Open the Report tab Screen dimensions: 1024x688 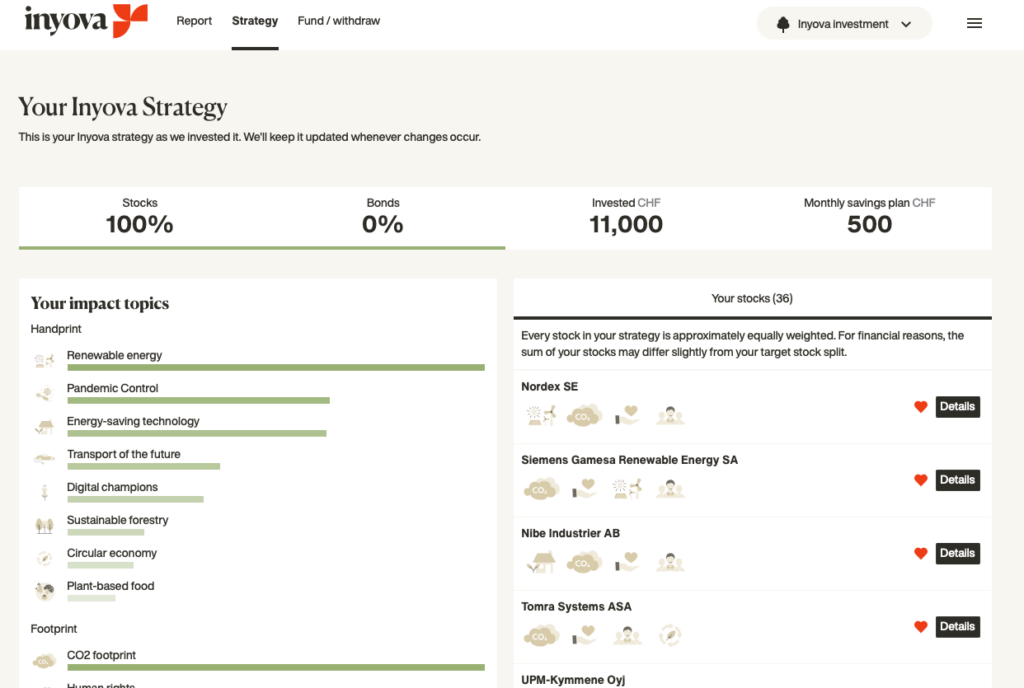[194, 21]
